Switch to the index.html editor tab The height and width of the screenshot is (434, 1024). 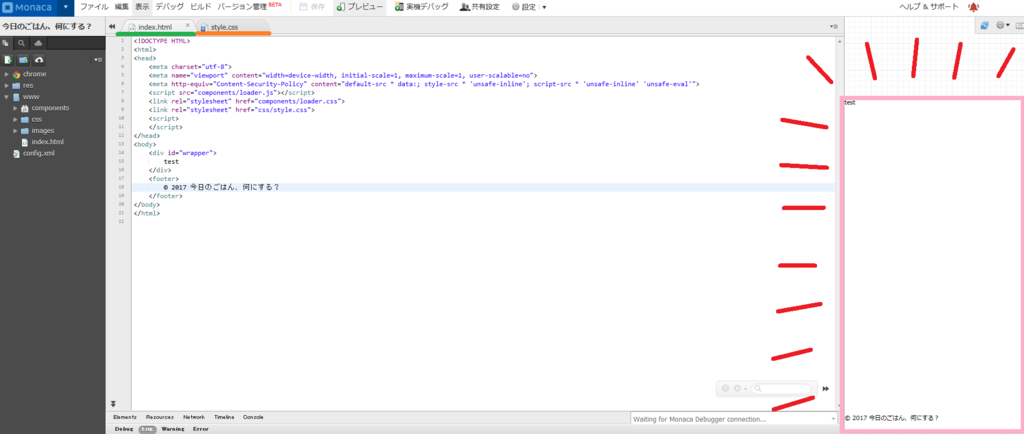(x=155, y=27)
